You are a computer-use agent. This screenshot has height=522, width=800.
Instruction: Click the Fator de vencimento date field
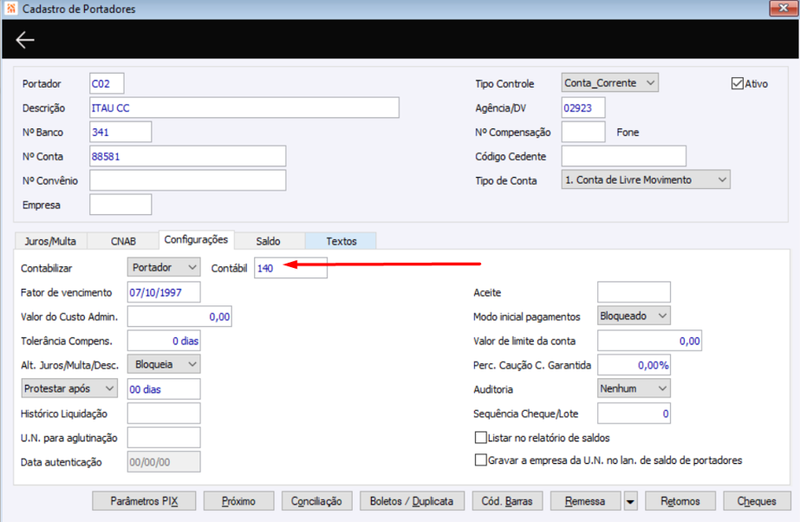point(164,292)
